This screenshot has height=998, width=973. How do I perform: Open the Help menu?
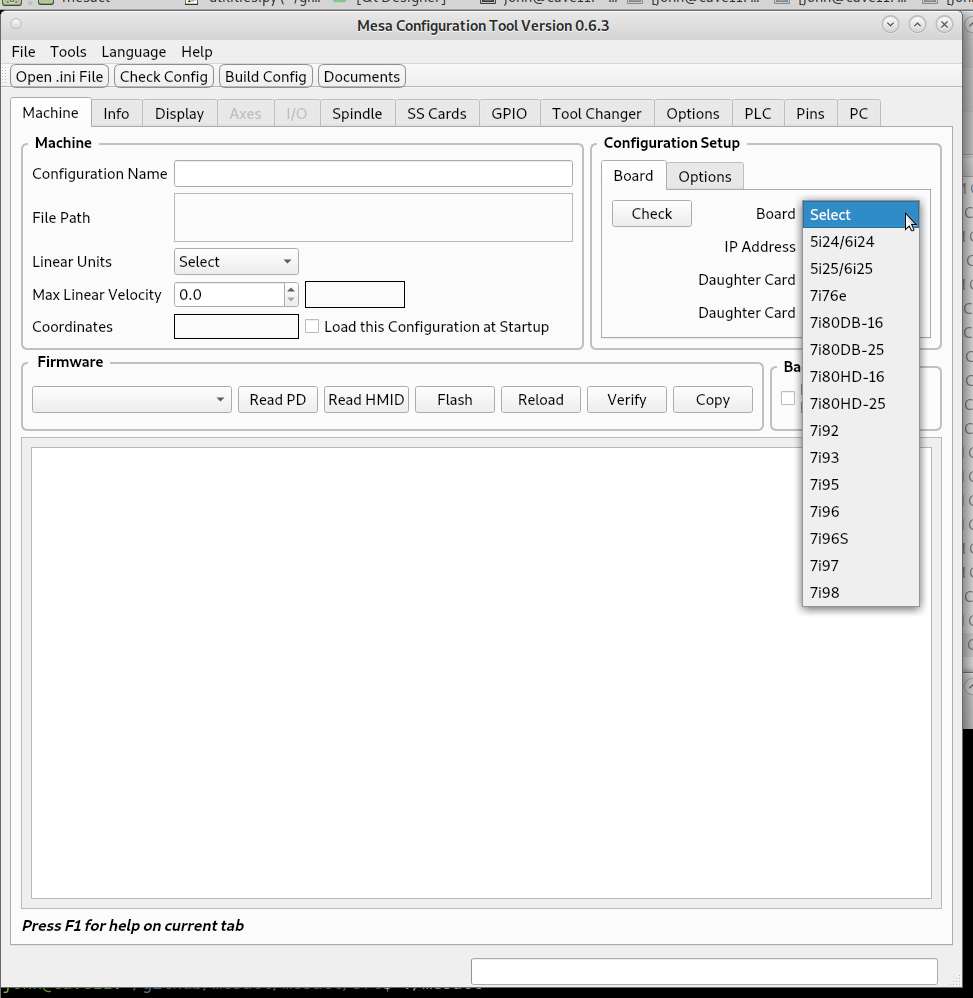[197, 52]
